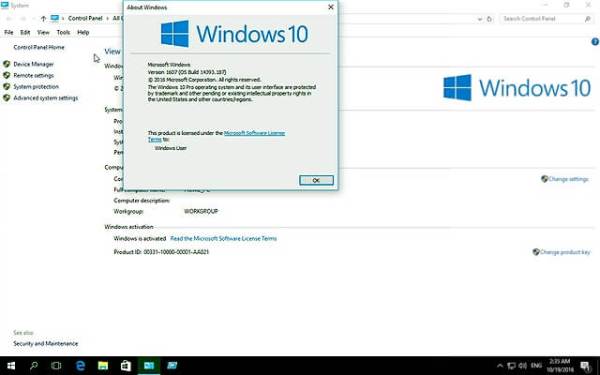600x375 pixels.
Task: Launch Microsoft Edge from taskbar
Action: coord(80,366)
